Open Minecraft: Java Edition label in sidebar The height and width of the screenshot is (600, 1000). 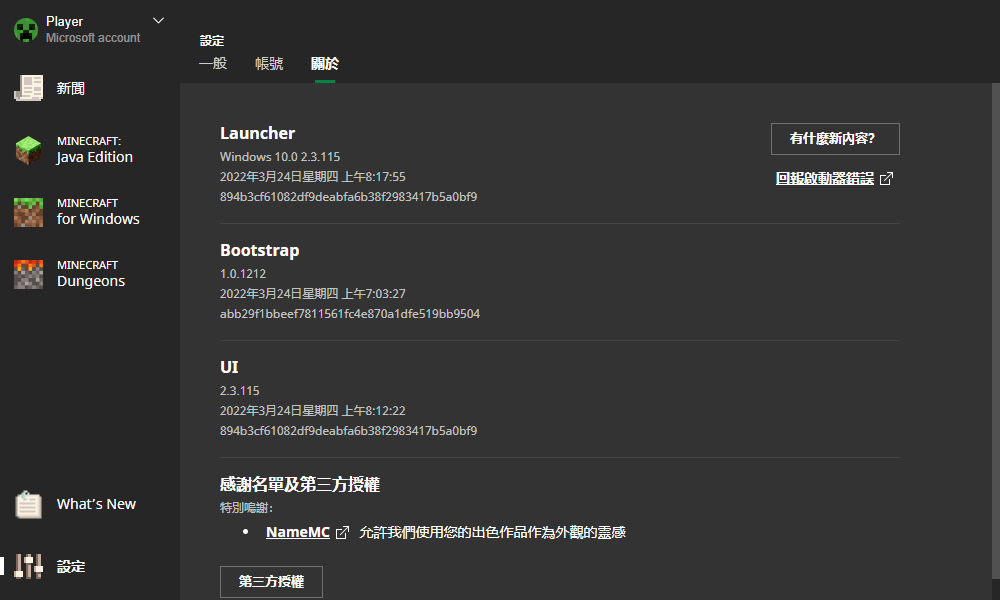(94, 150)
